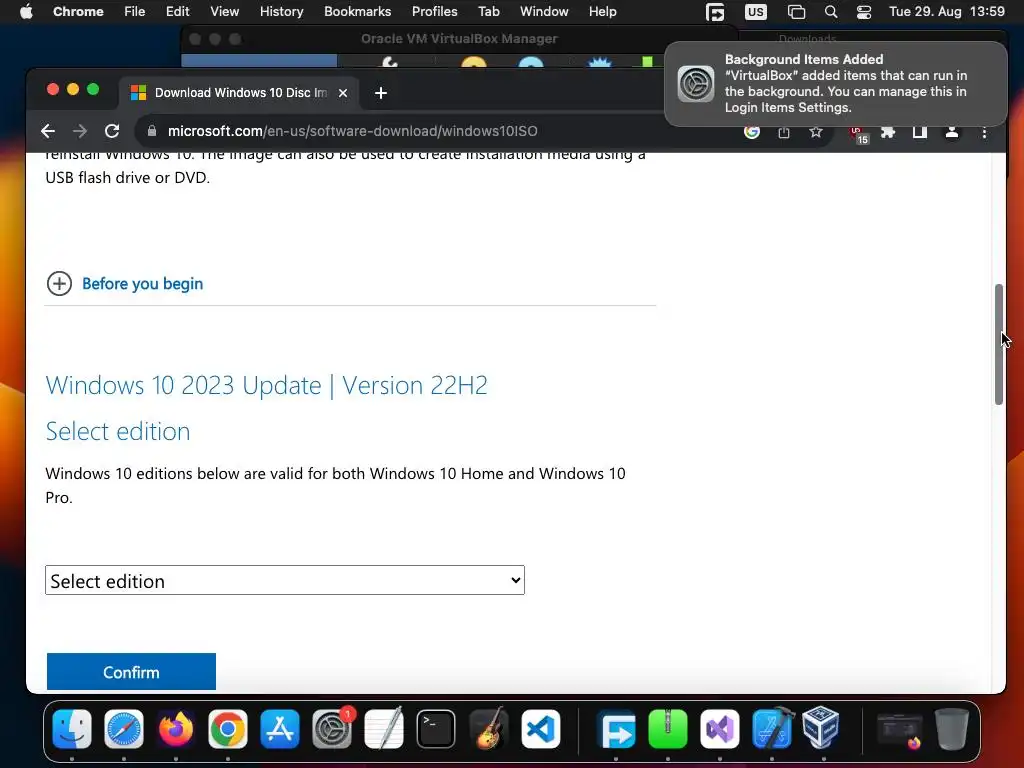1024x768 pixels.
Task: Click the Windows 10 2023 Update heading
Action: tap(266, 385)
